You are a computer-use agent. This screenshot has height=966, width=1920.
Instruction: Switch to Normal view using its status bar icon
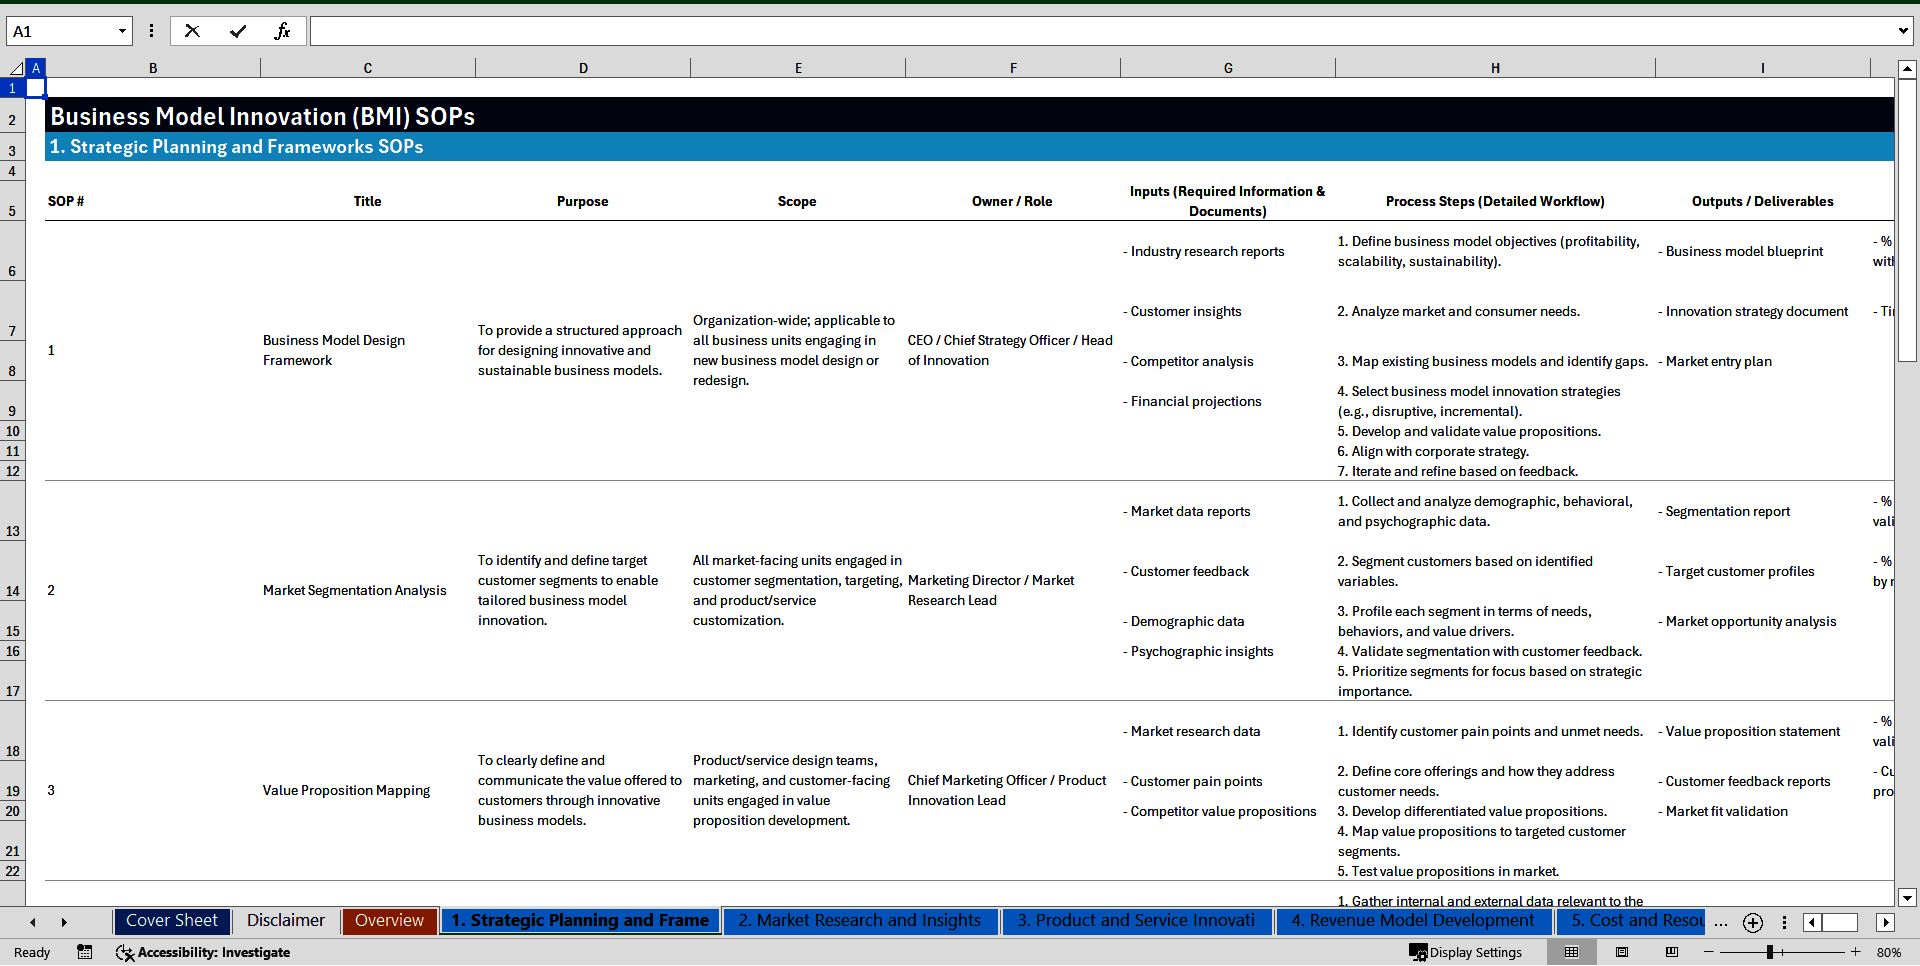point(1572,952)
